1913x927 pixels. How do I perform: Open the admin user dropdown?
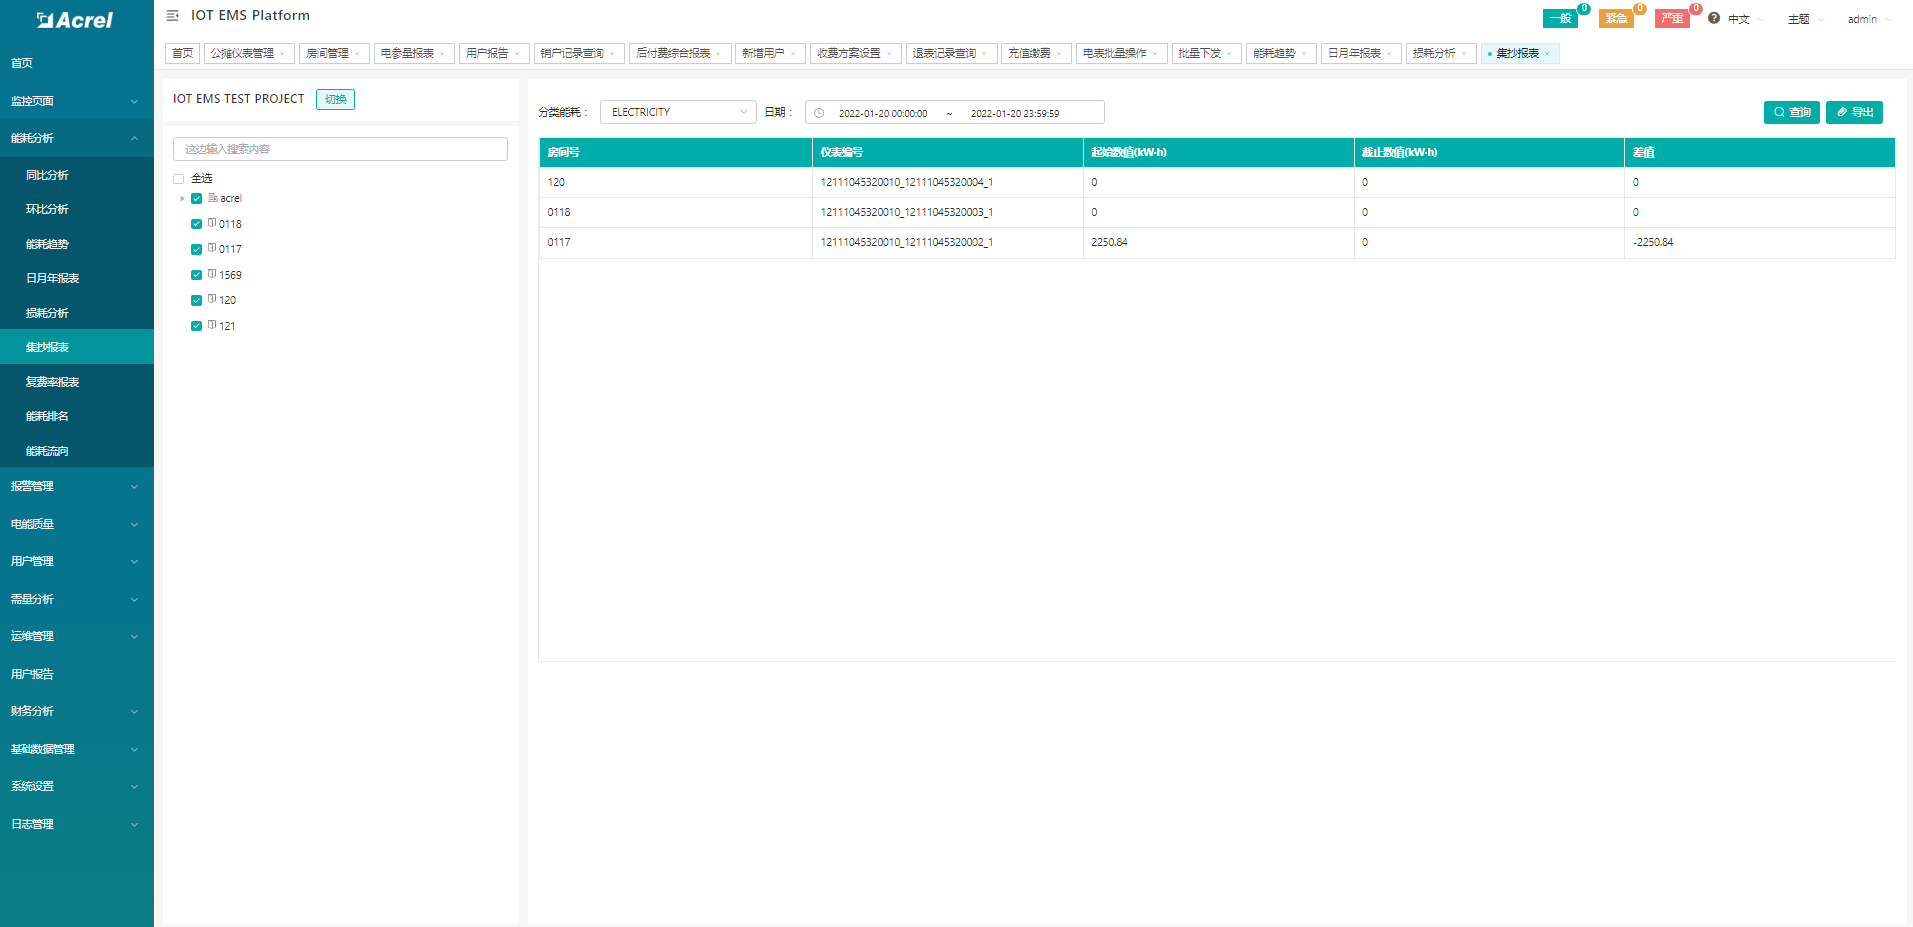(x=1869, y=19)
